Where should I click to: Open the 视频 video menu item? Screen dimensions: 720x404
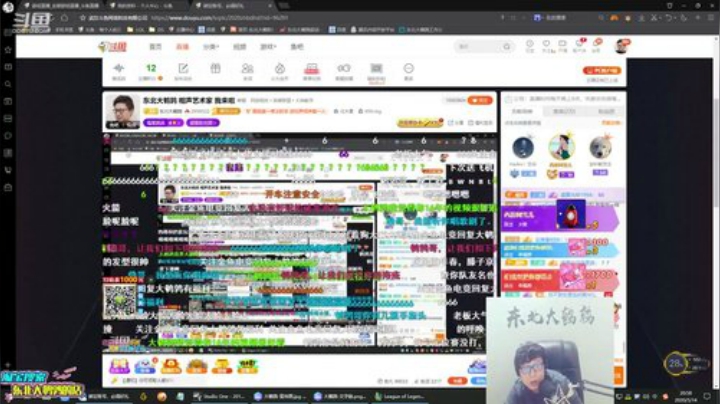point(239,46)
